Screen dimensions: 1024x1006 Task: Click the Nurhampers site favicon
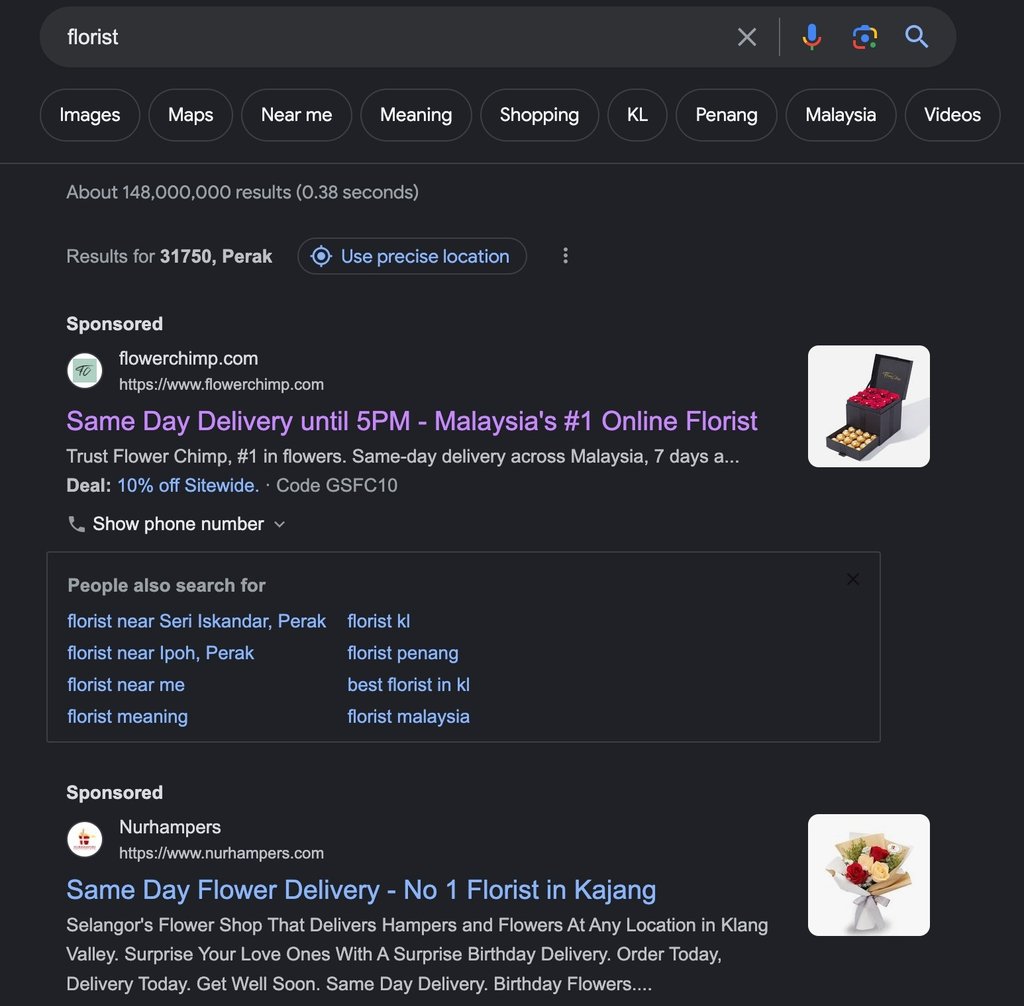point(84,839)
